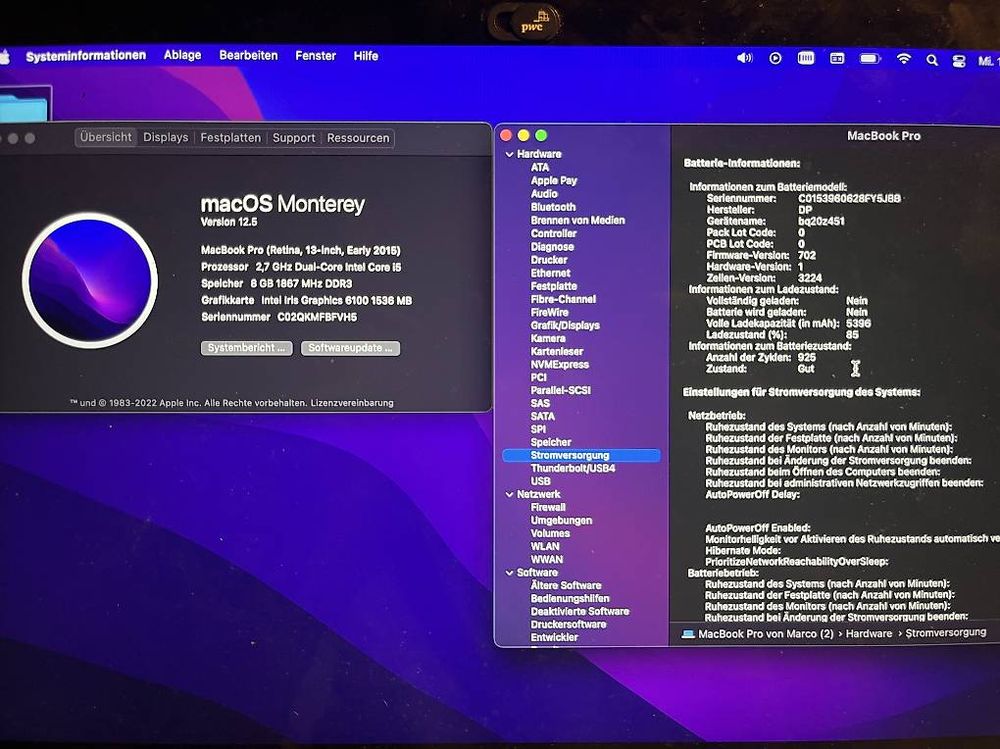Viewport: 1000px width, 749px height.
Task: Click the Volle Ladekapazität value 5396
Action: [858, 323]
